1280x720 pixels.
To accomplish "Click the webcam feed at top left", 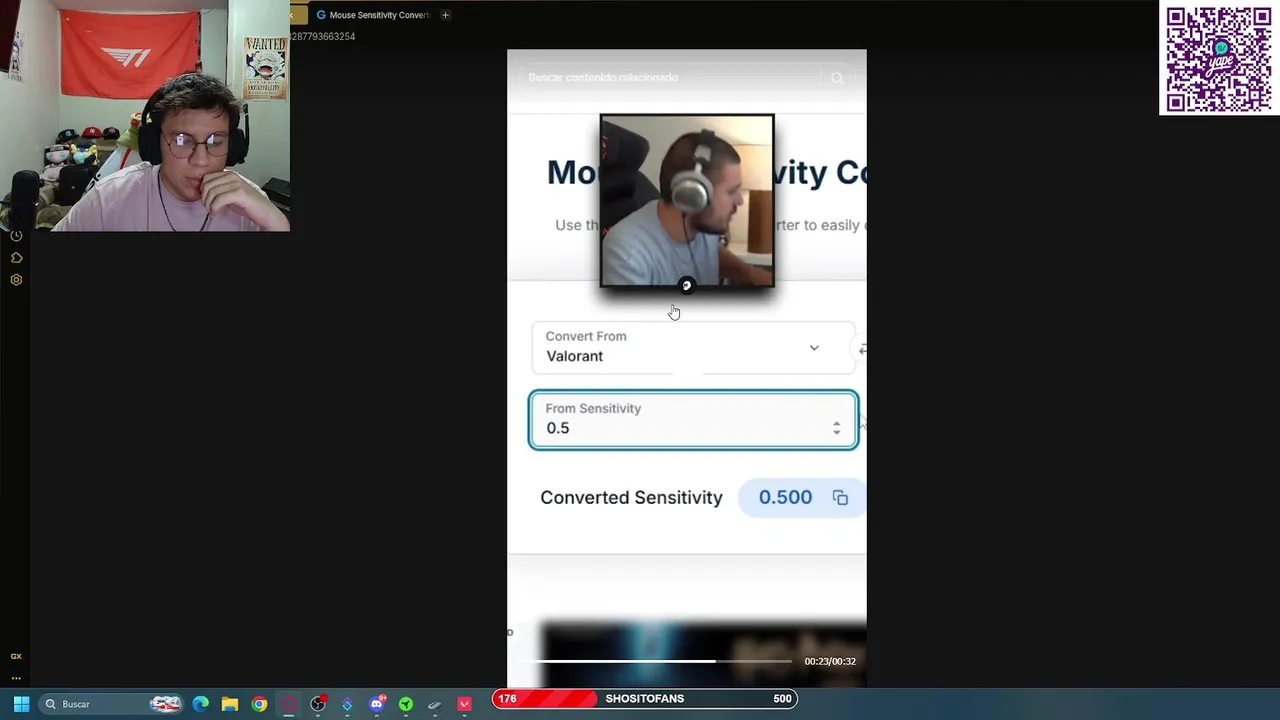I will (x=145, y=116).
